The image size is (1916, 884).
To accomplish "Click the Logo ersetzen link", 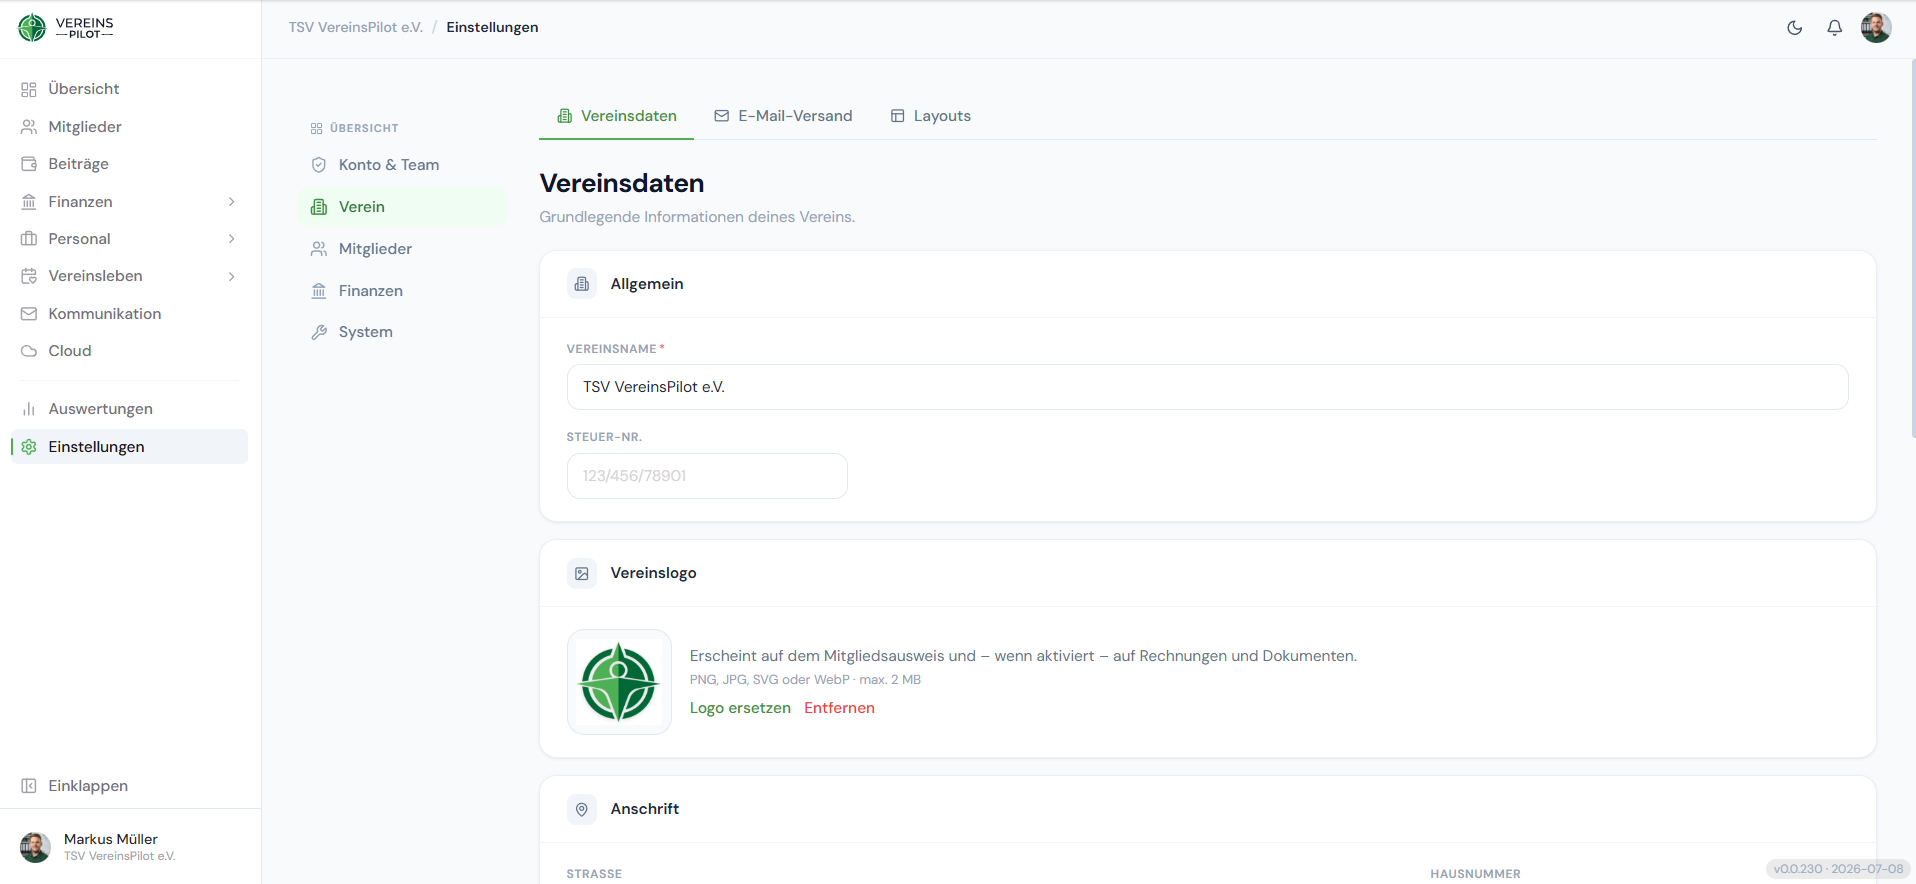I will (x=740, y=708).
